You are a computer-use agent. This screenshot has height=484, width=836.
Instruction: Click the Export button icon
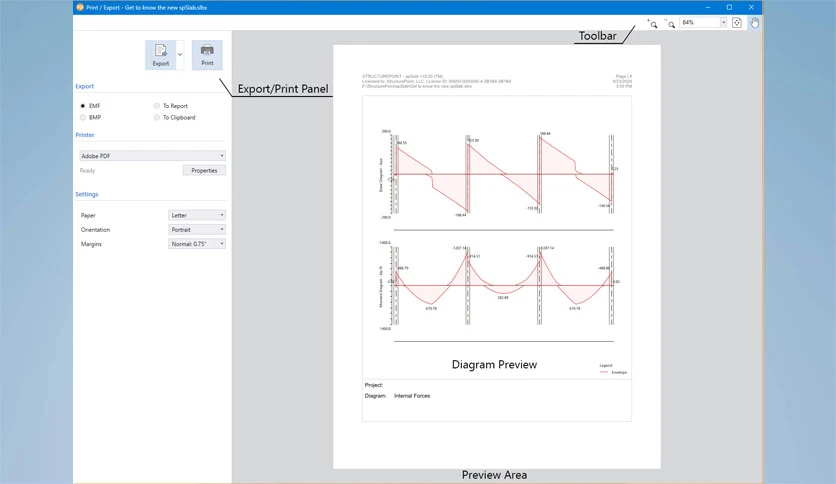coord(160,54)
